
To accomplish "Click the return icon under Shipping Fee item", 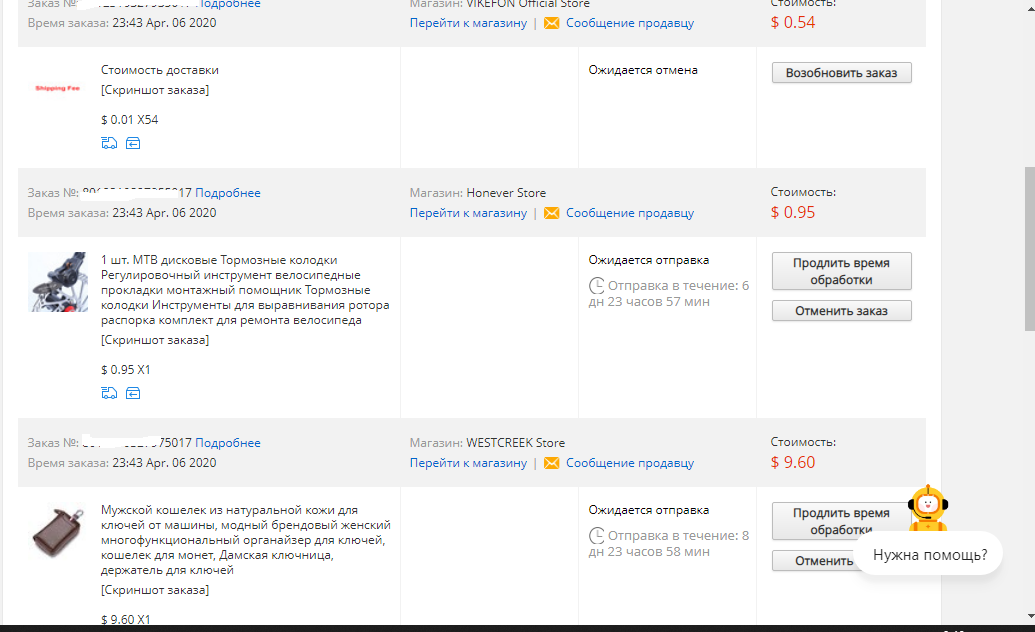I will (x=133, y=143).
